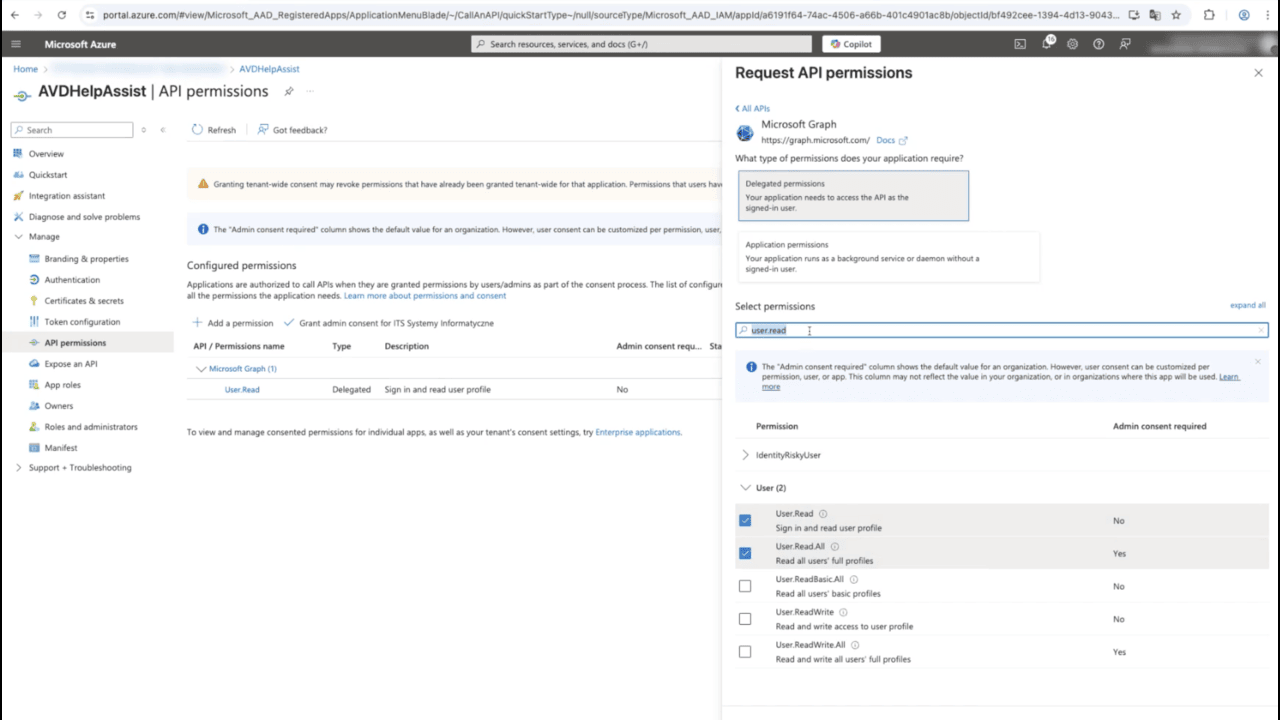The width and height of the screenshot is (1280, 720).
Task: Collapse the Manage section
Action: coord(19,237)
